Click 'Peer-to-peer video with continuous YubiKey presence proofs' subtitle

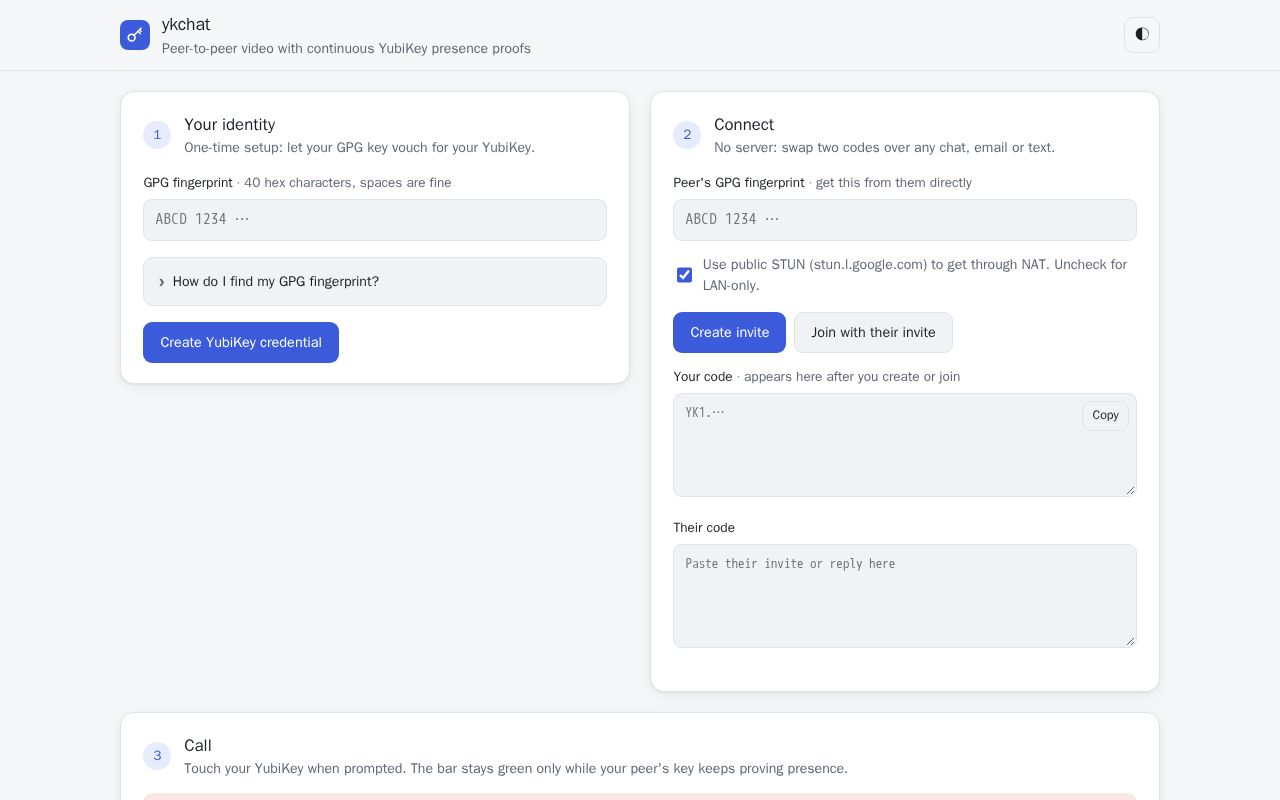tap(346, 48)
